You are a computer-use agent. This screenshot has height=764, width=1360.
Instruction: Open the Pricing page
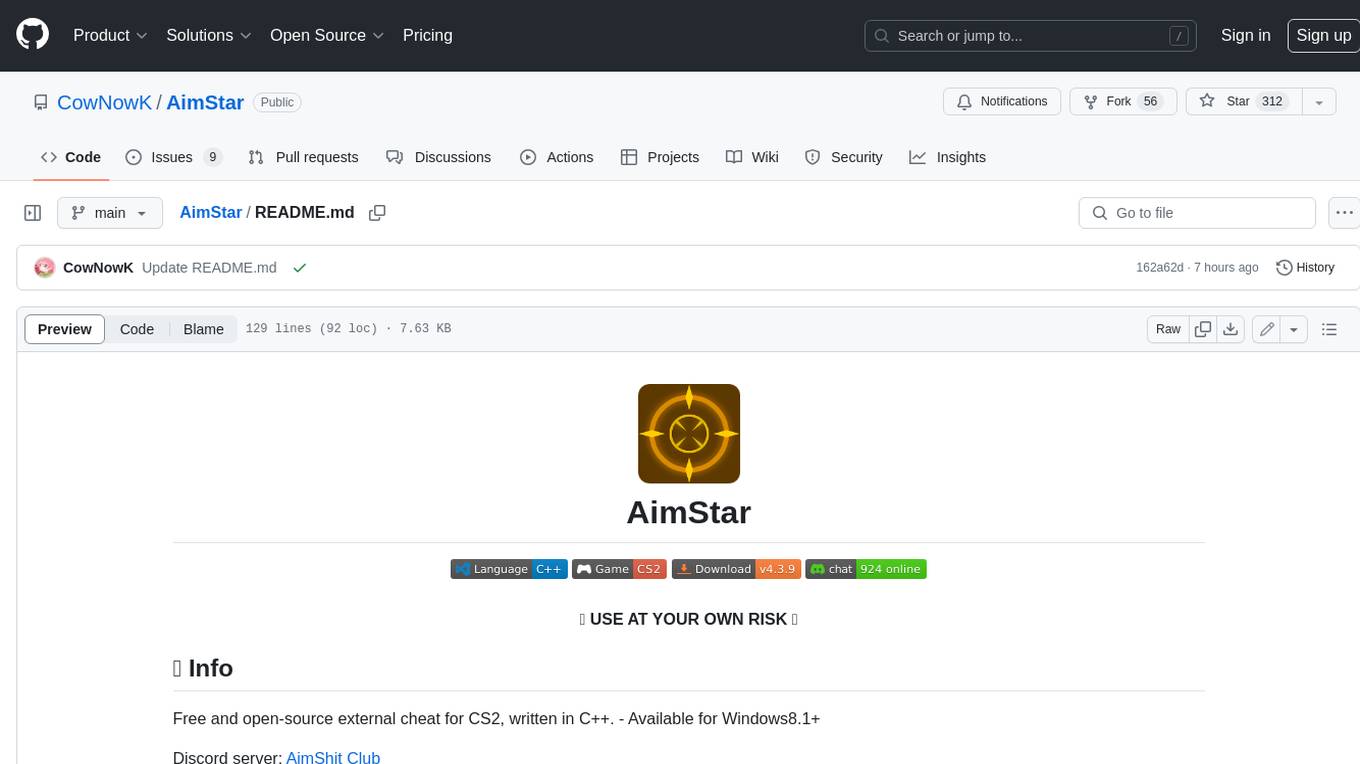427,35
